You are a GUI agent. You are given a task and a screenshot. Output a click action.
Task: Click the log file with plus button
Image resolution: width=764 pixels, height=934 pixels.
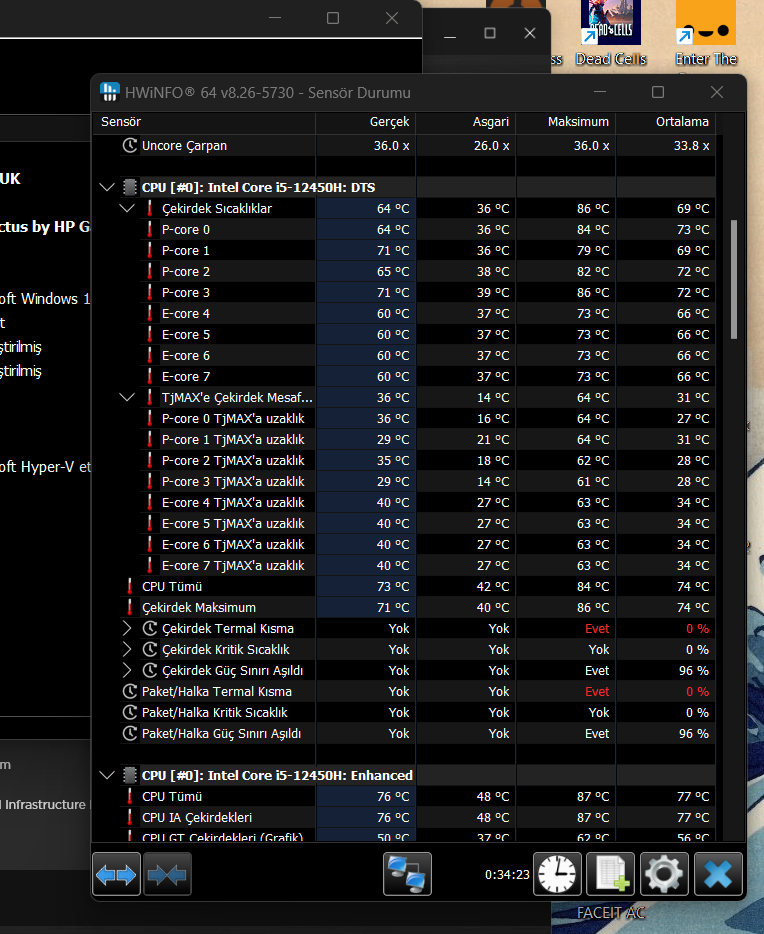[x=610, y=874]
